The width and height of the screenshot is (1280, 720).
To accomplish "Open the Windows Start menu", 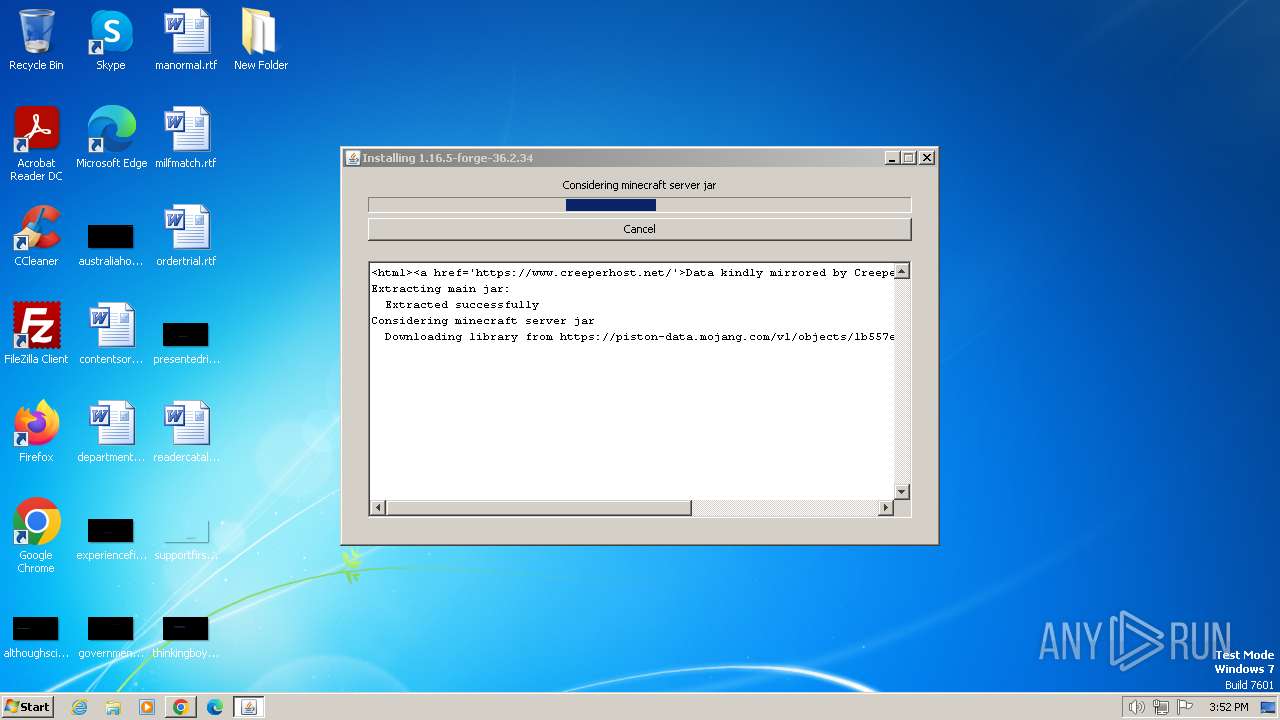I will point(28,707).
